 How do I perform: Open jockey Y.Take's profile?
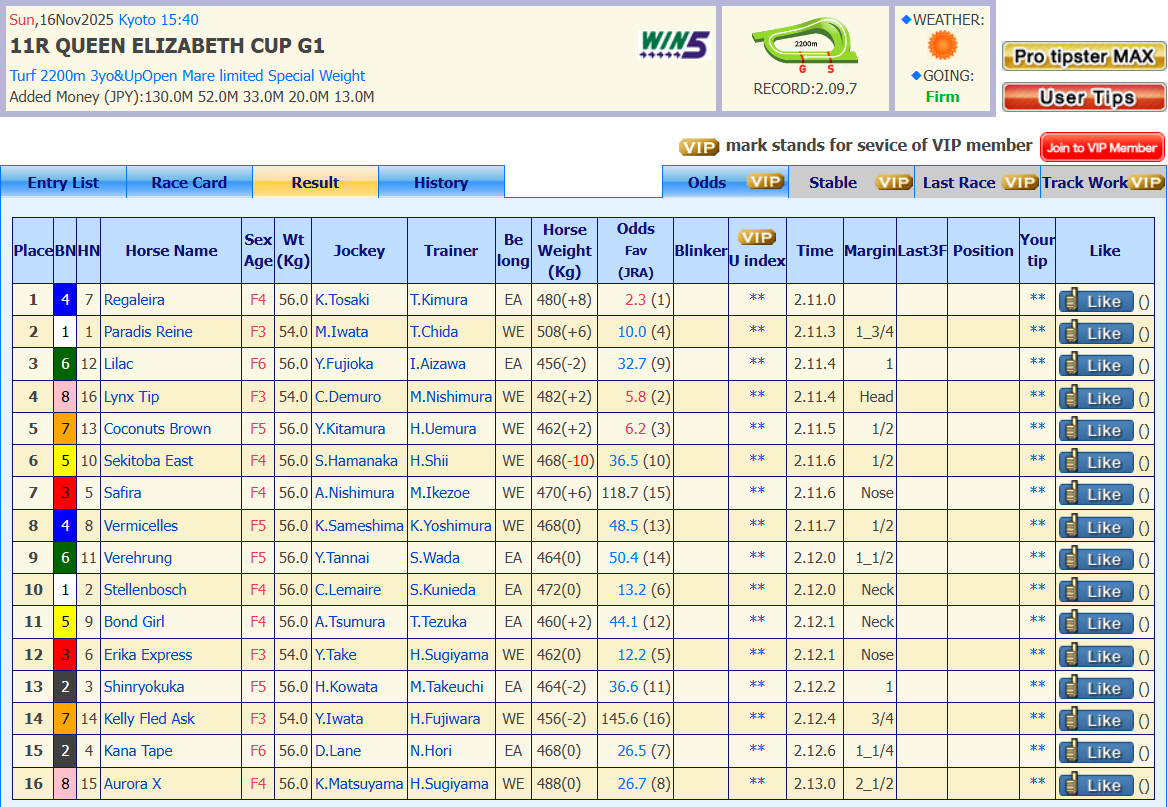pos(335,654)
